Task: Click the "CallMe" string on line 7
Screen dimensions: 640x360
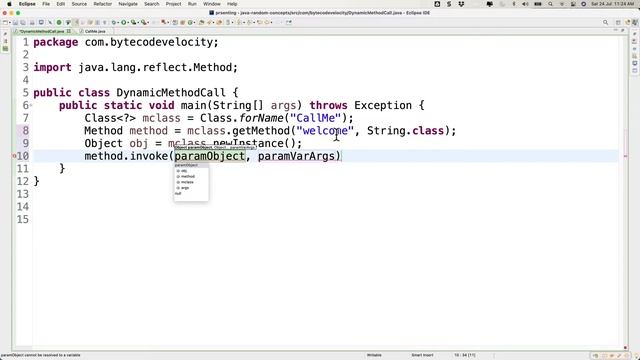Action: tap(315, 118)
